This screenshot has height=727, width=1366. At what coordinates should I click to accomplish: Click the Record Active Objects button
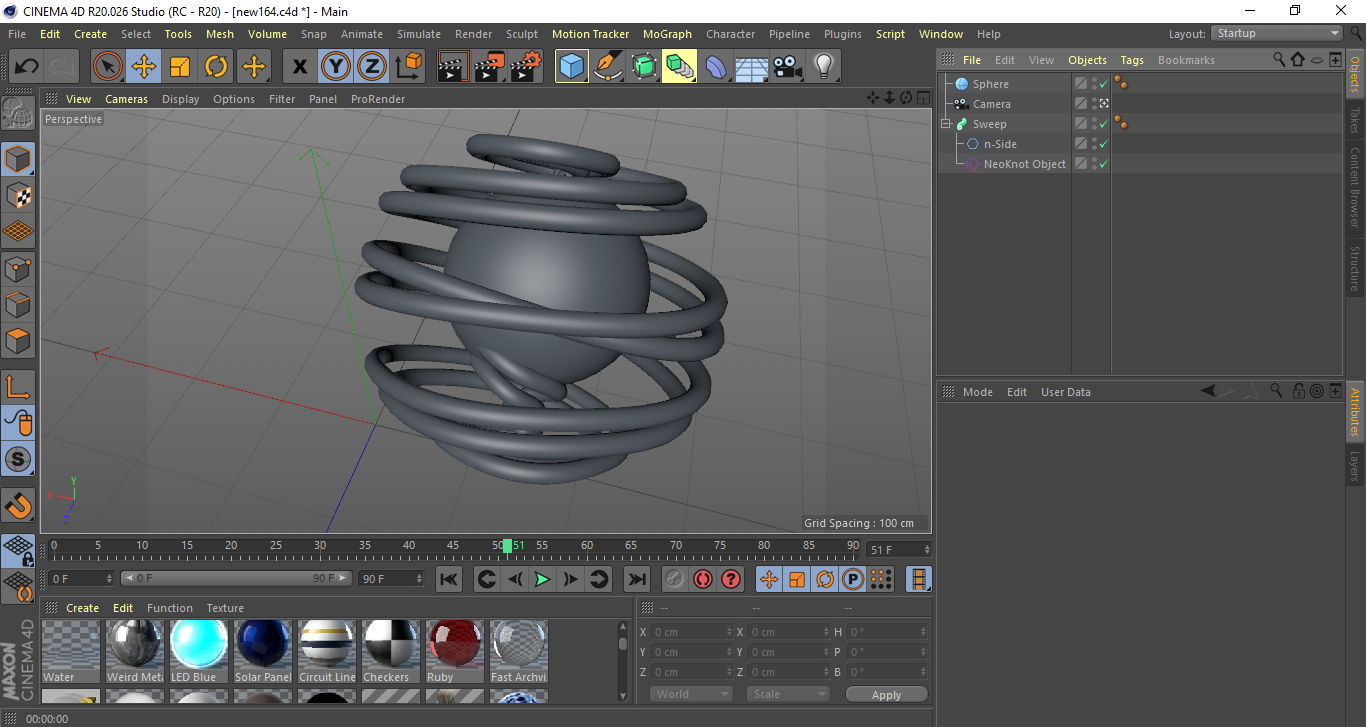[x=675, y=579]
